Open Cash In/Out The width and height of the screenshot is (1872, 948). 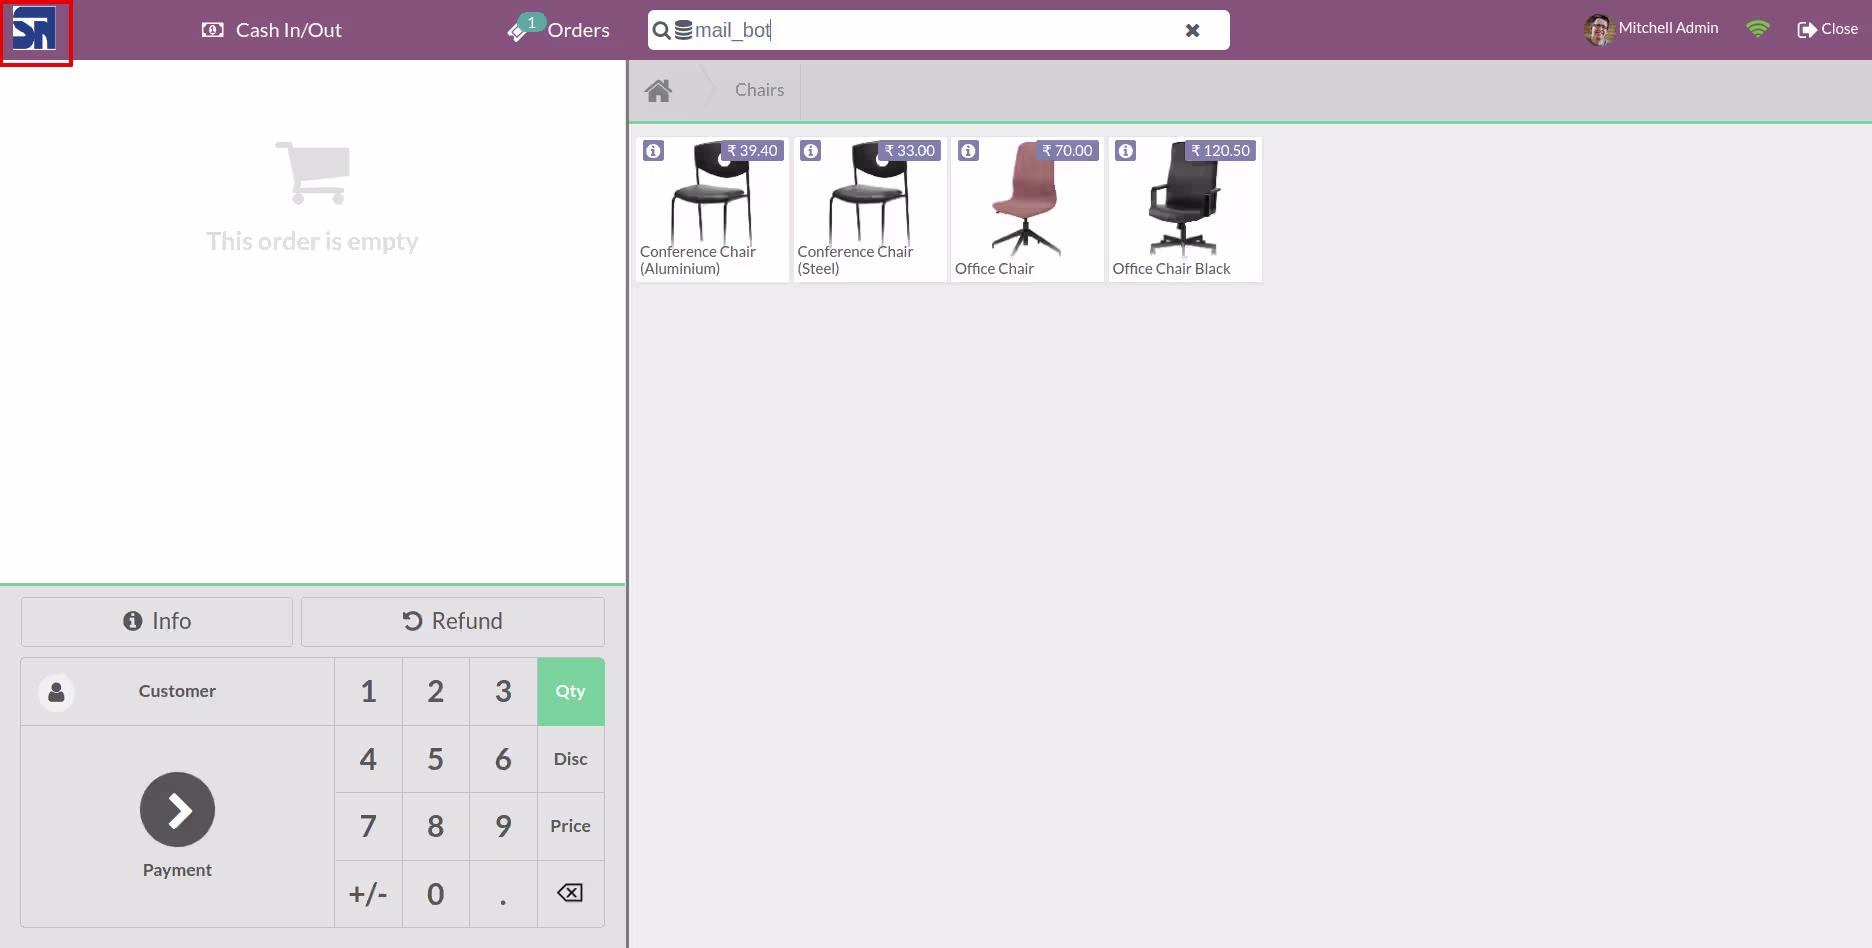coord(272,30)
